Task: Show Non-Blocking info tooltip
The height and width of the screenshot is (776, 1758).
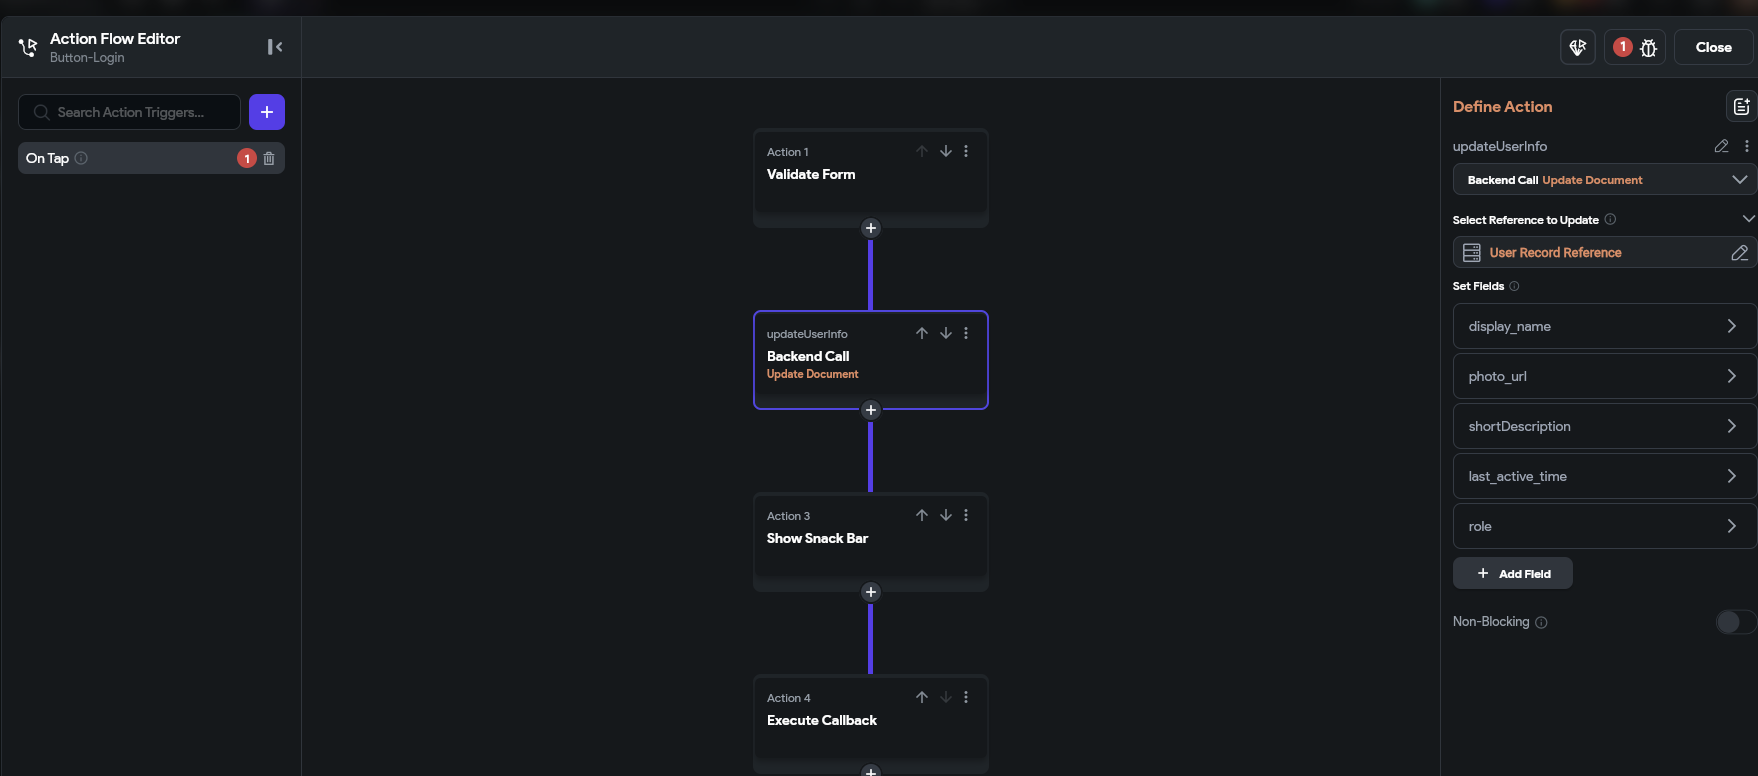Action: (1541, 622)
